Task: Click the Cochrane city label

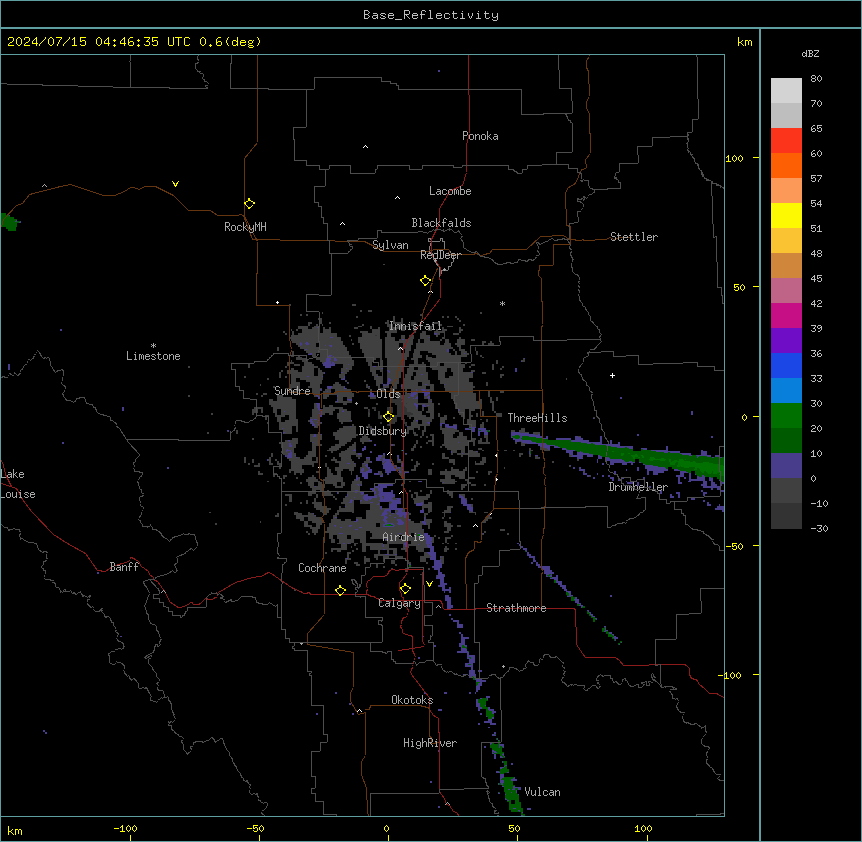Action: pyautogui.click(x=322, y=568)
